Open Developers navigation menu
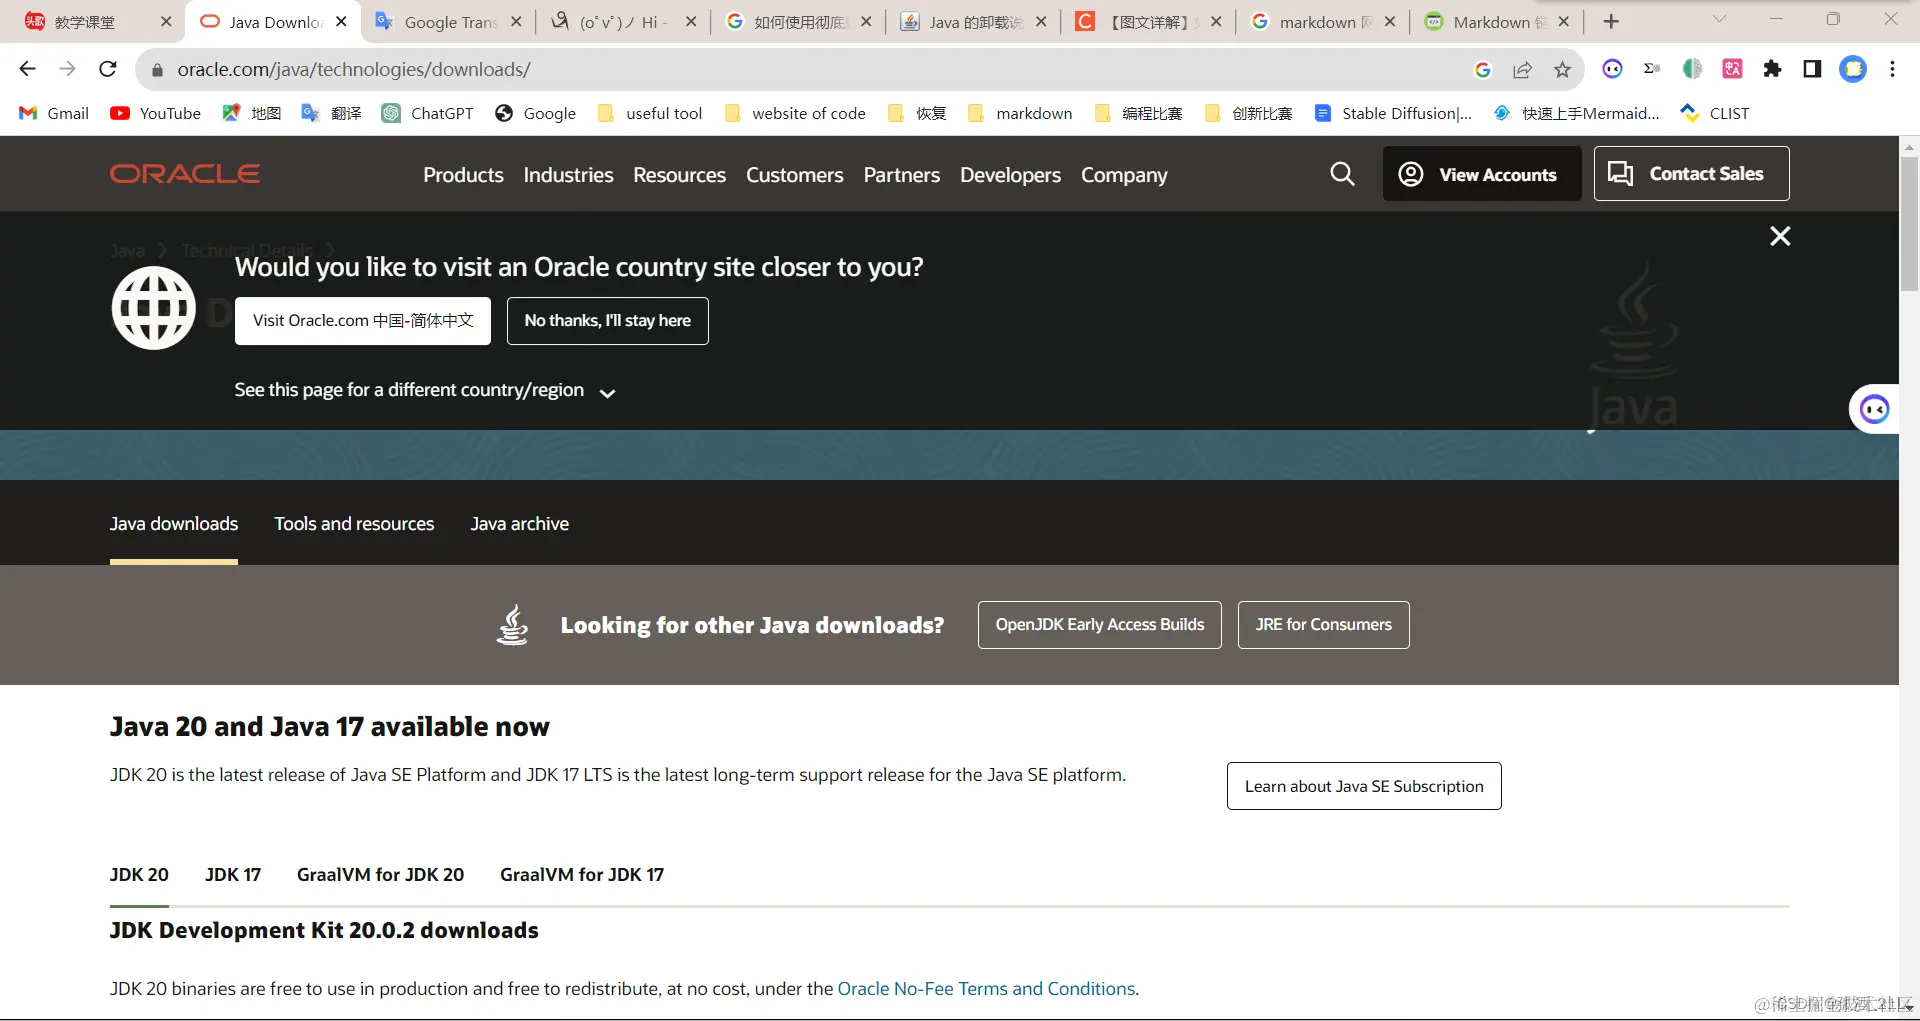Image resolution: width=1920 pixels, height=1021 pixels. pos(1010,175)
